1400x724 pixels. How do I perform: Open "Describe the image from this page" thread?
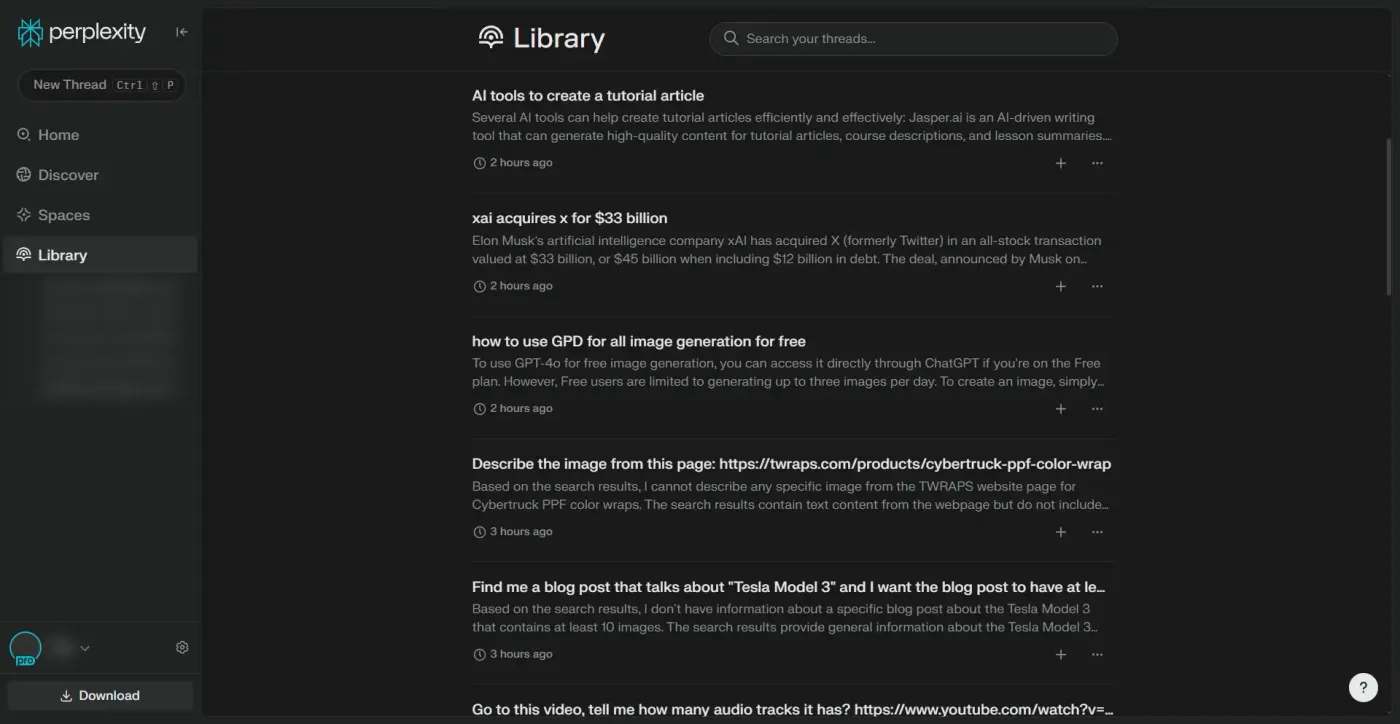(791, 464)
